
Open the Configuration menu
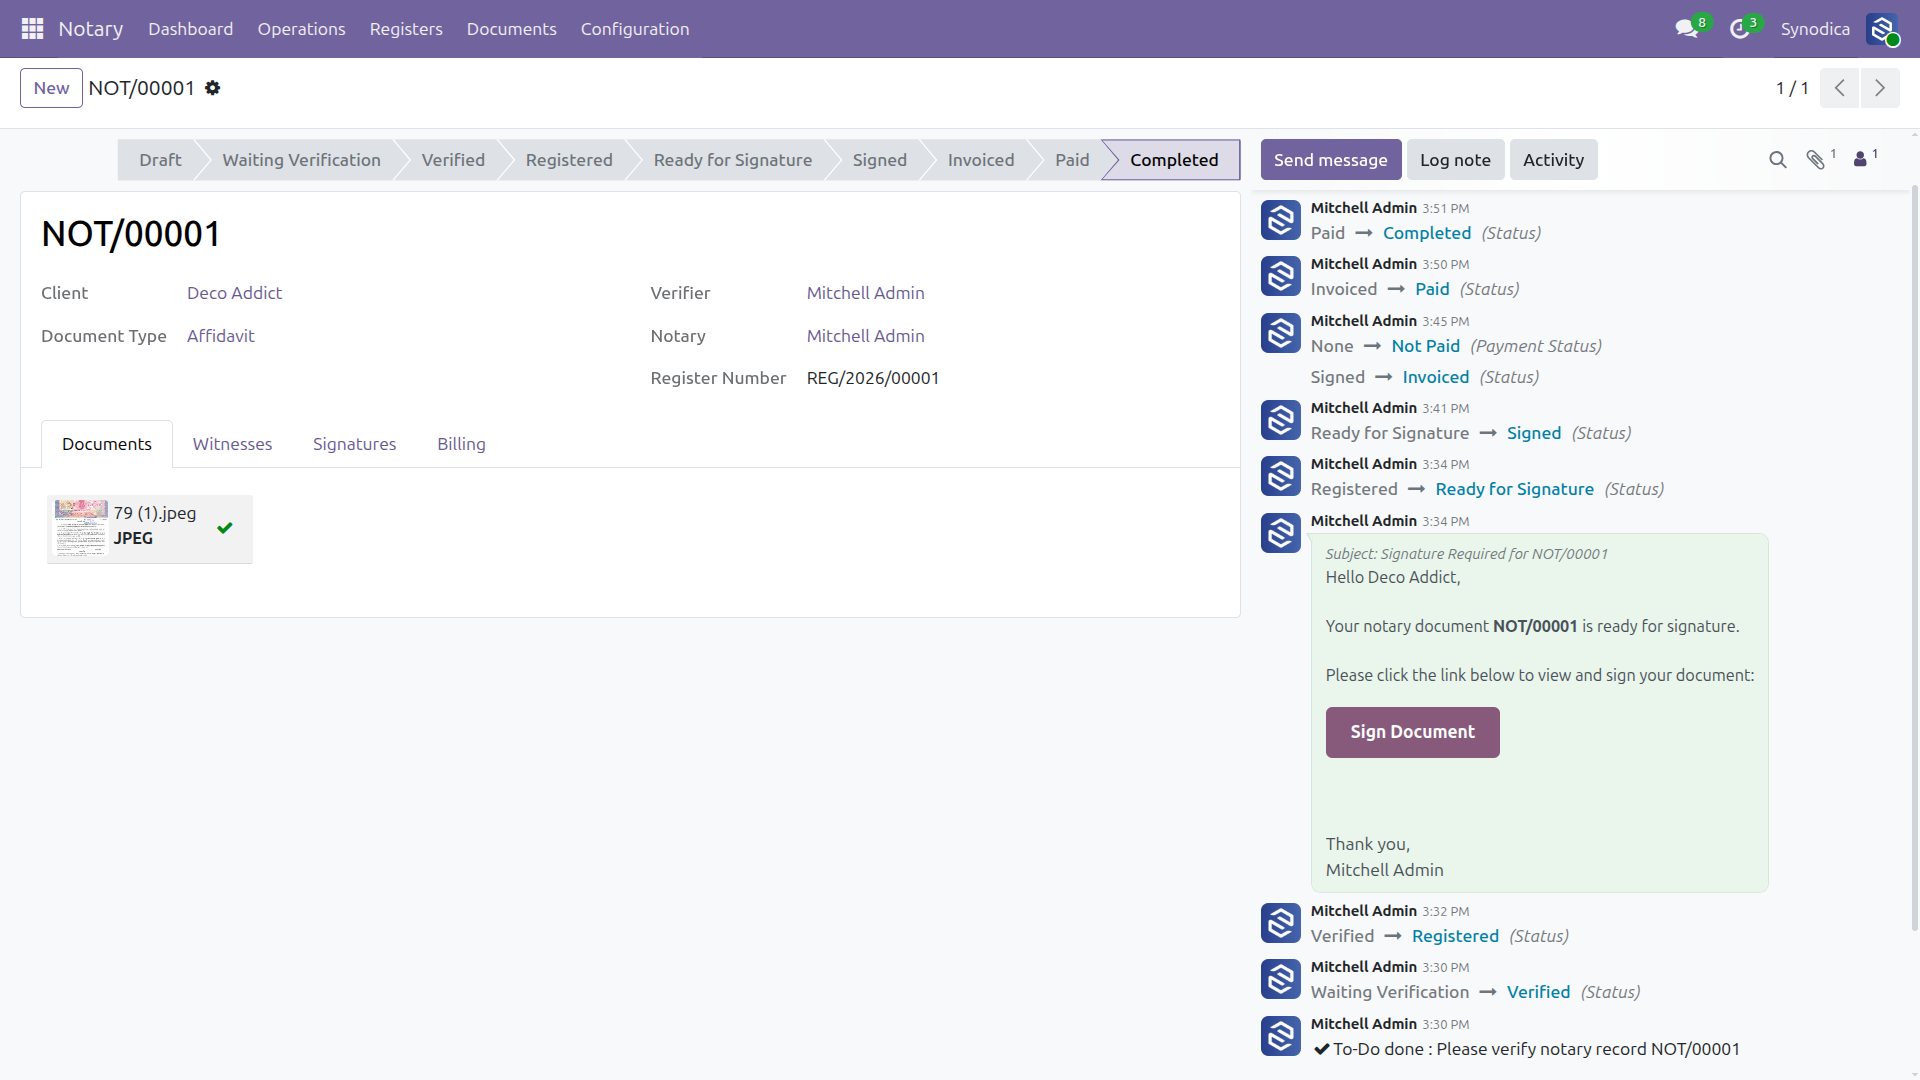point(635,29)
